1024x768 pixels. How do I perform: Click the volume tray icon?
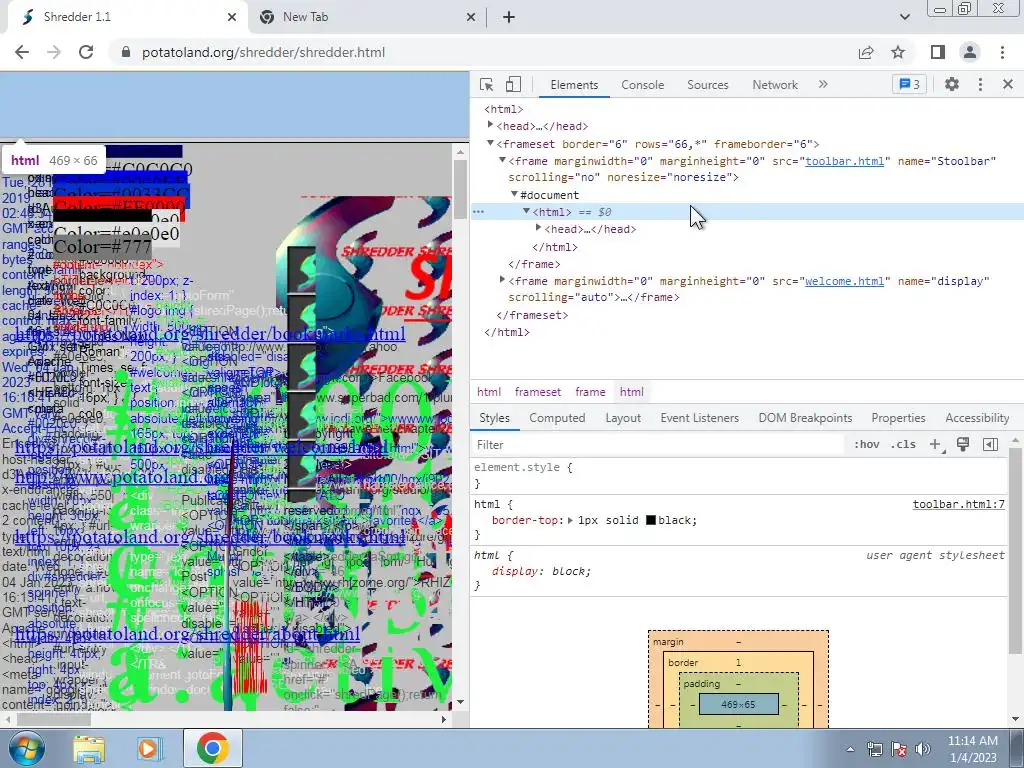tap(923, 749)
